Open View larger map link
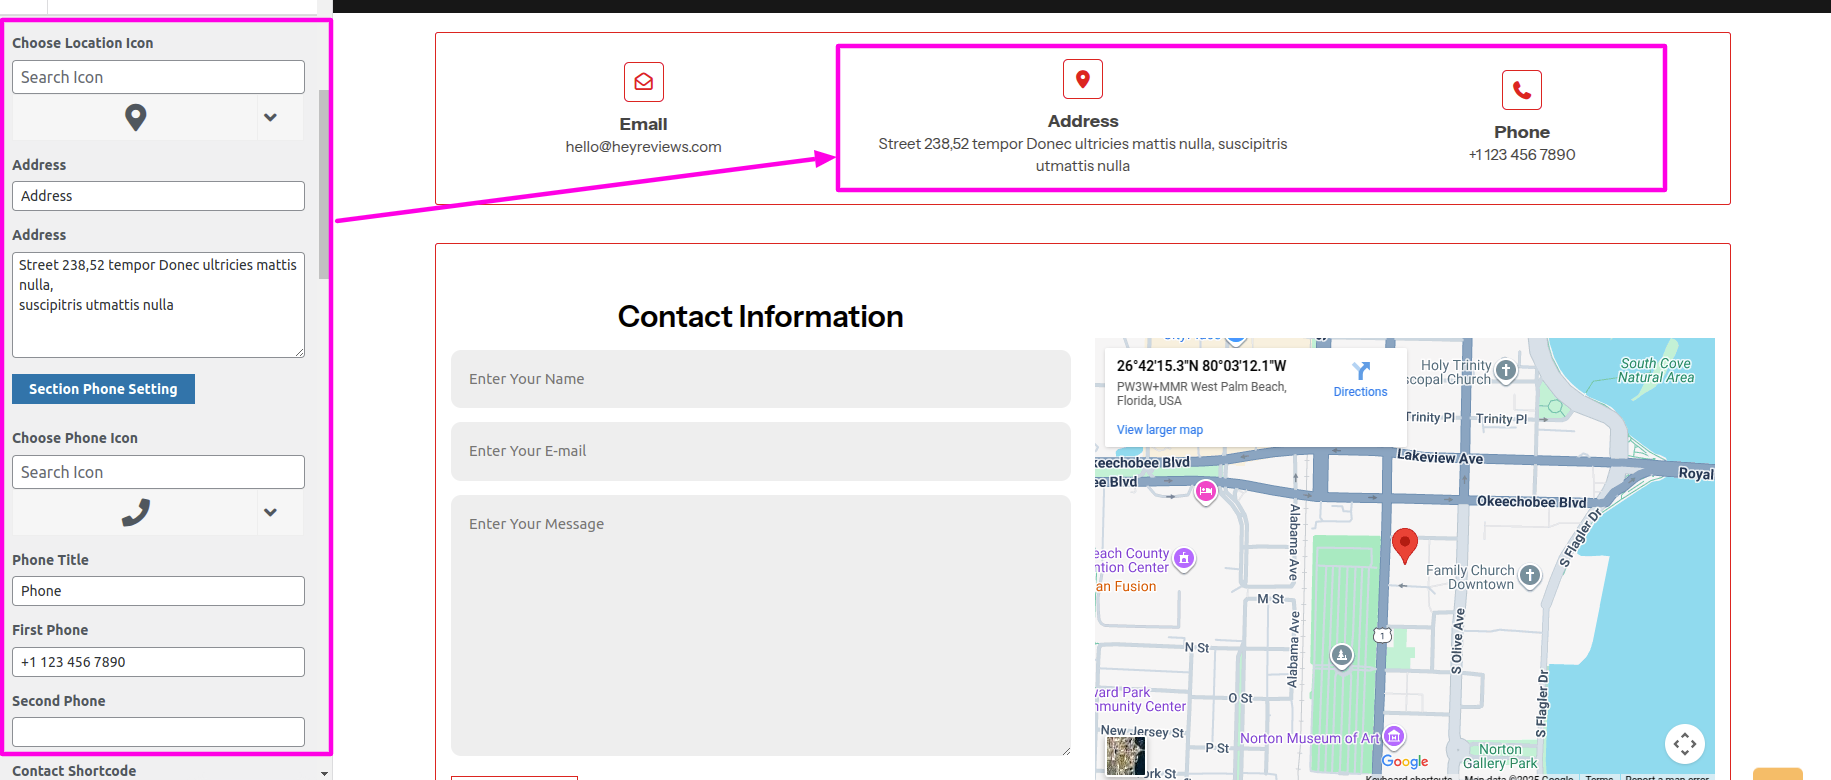Screen dimensions: 1831x780 (1159, 430)
